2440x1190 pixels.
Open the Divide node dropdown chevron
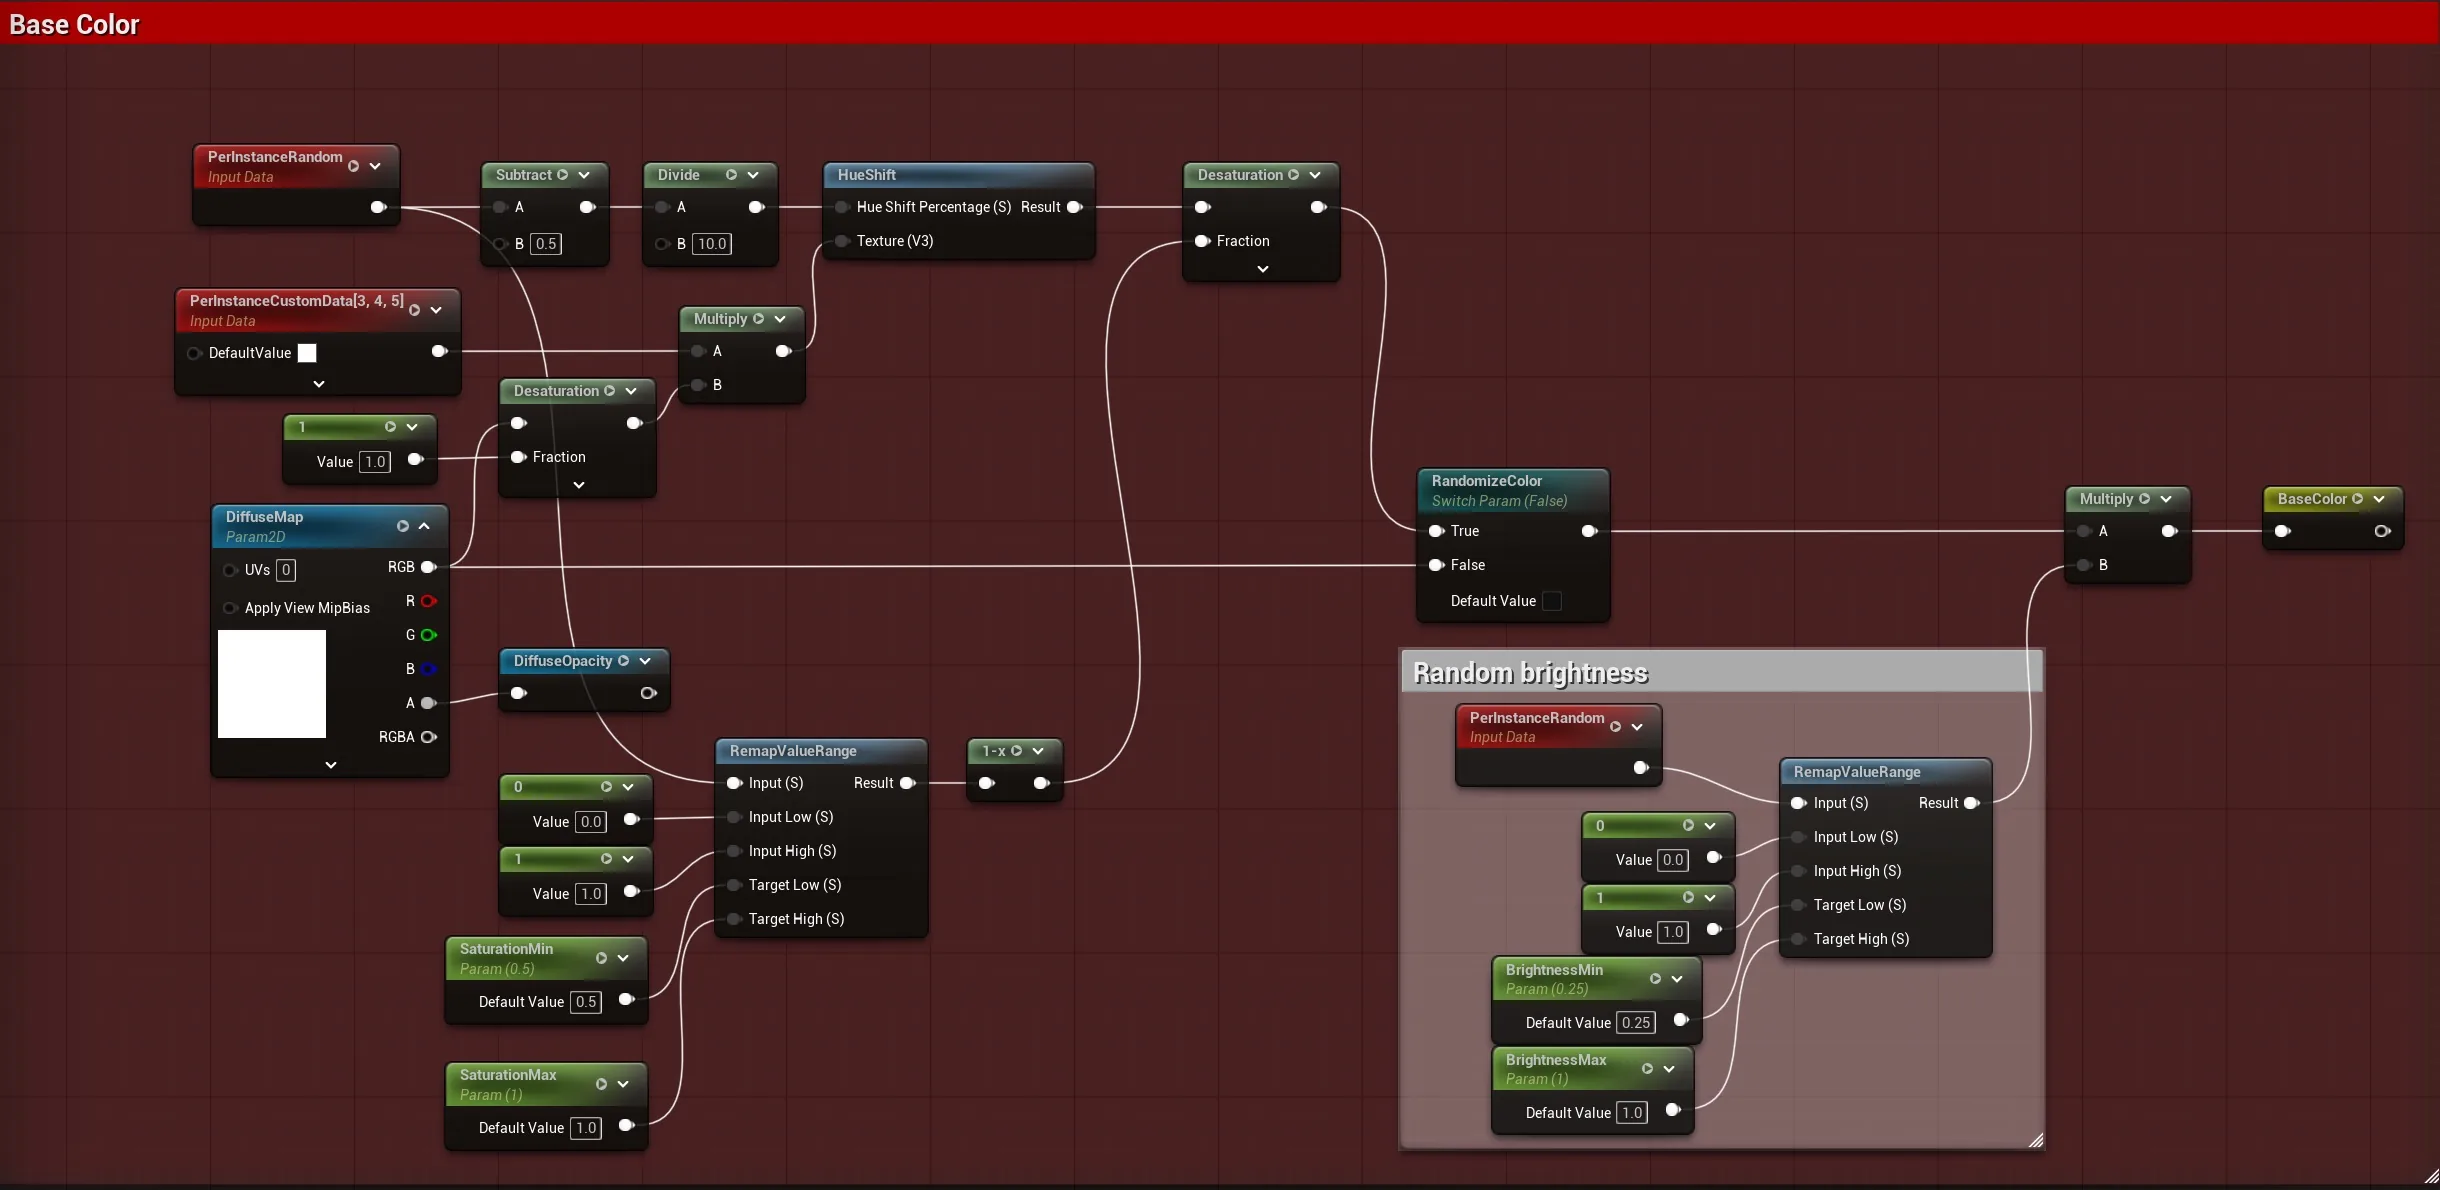coord(753,175)
